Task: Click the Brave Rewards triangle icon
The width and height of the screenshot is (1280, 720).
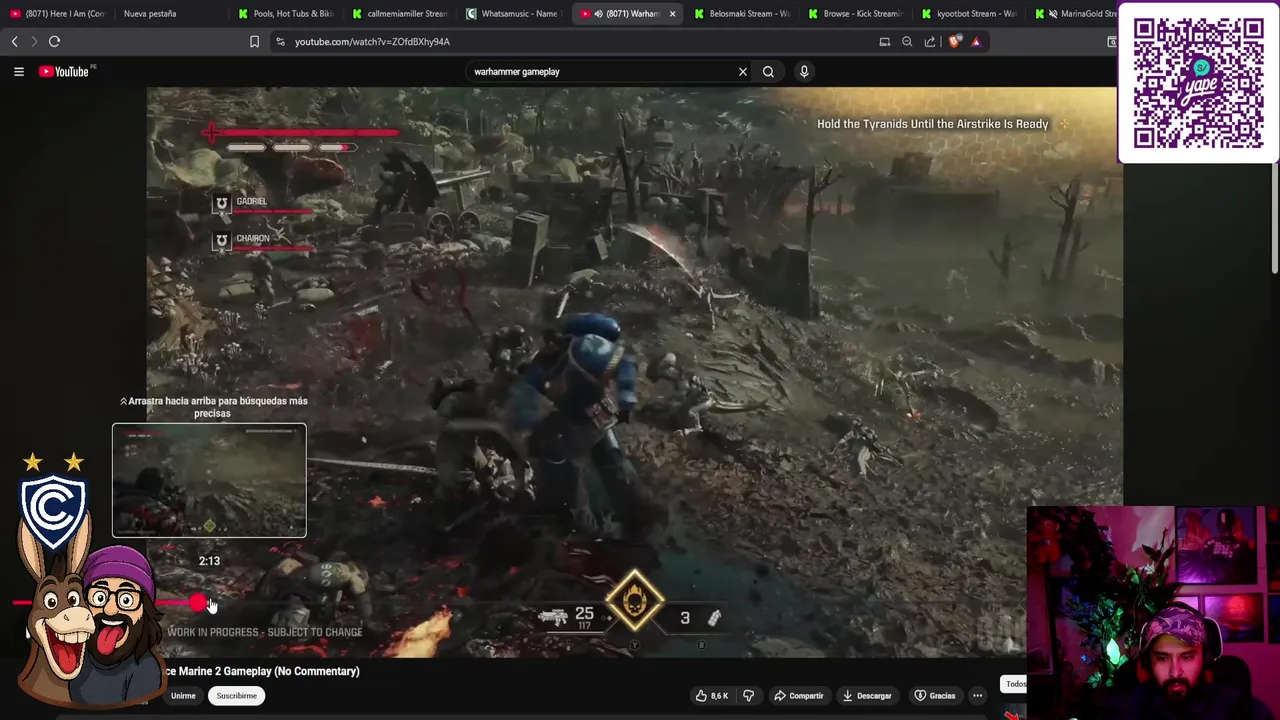Action: click(976, 42)
